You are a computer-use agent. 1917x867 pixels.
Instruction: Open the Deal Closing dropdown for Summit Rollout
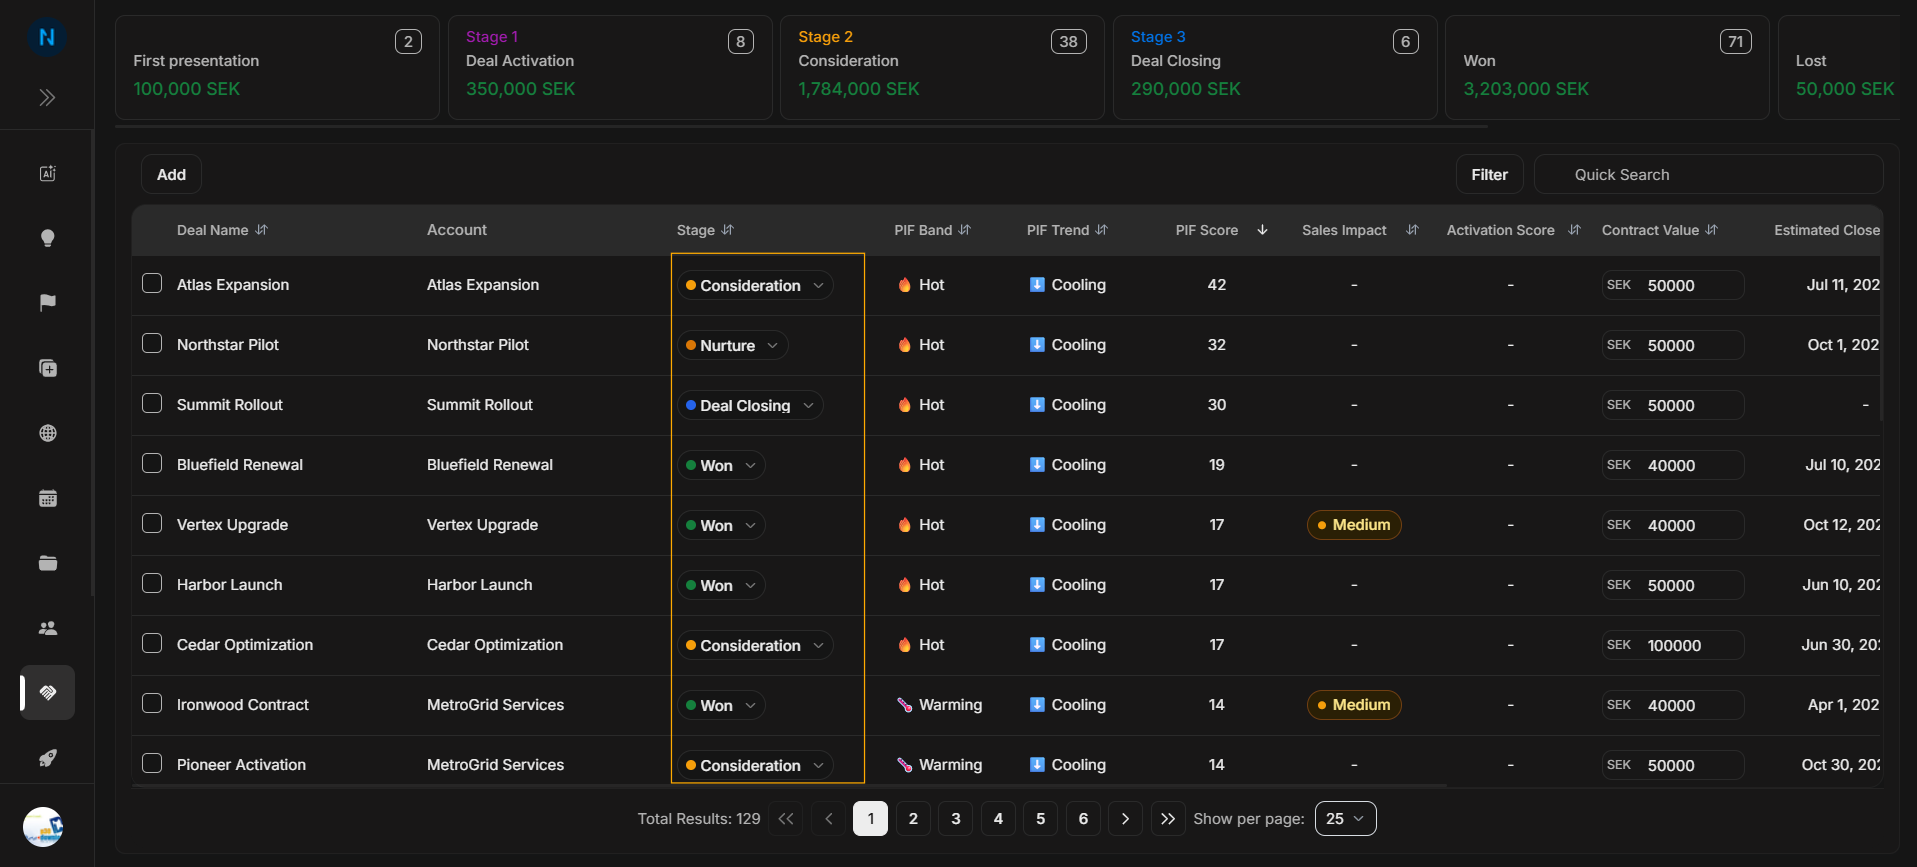[x=750, y=405]
